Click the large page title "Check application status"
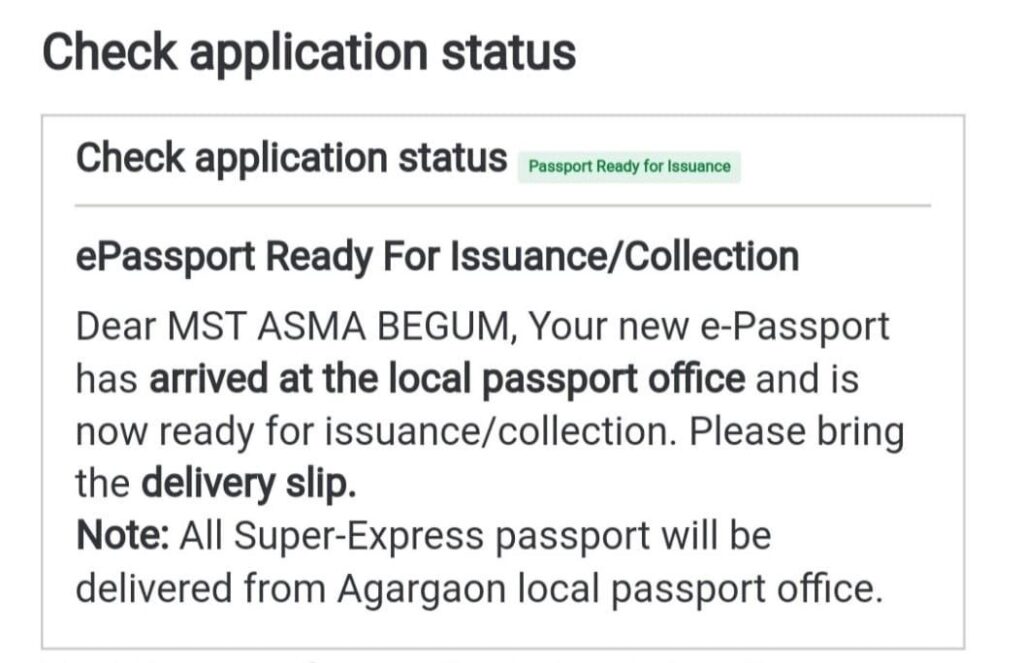 (x=309, y=51)
